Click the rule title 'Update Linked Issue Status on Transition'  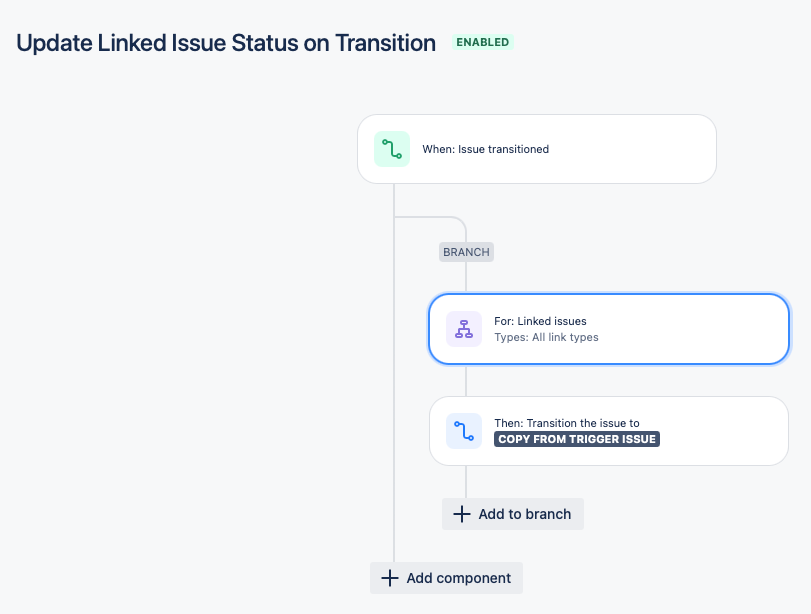click(x=226, y=43)
